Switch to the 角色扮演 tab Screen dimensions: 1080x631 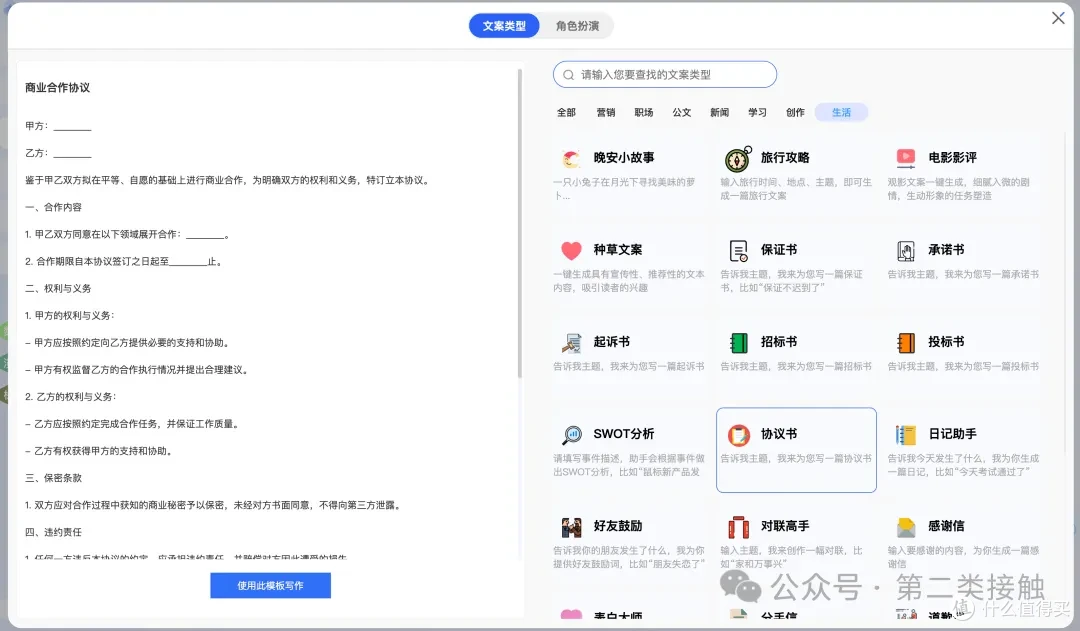point(577,26)
